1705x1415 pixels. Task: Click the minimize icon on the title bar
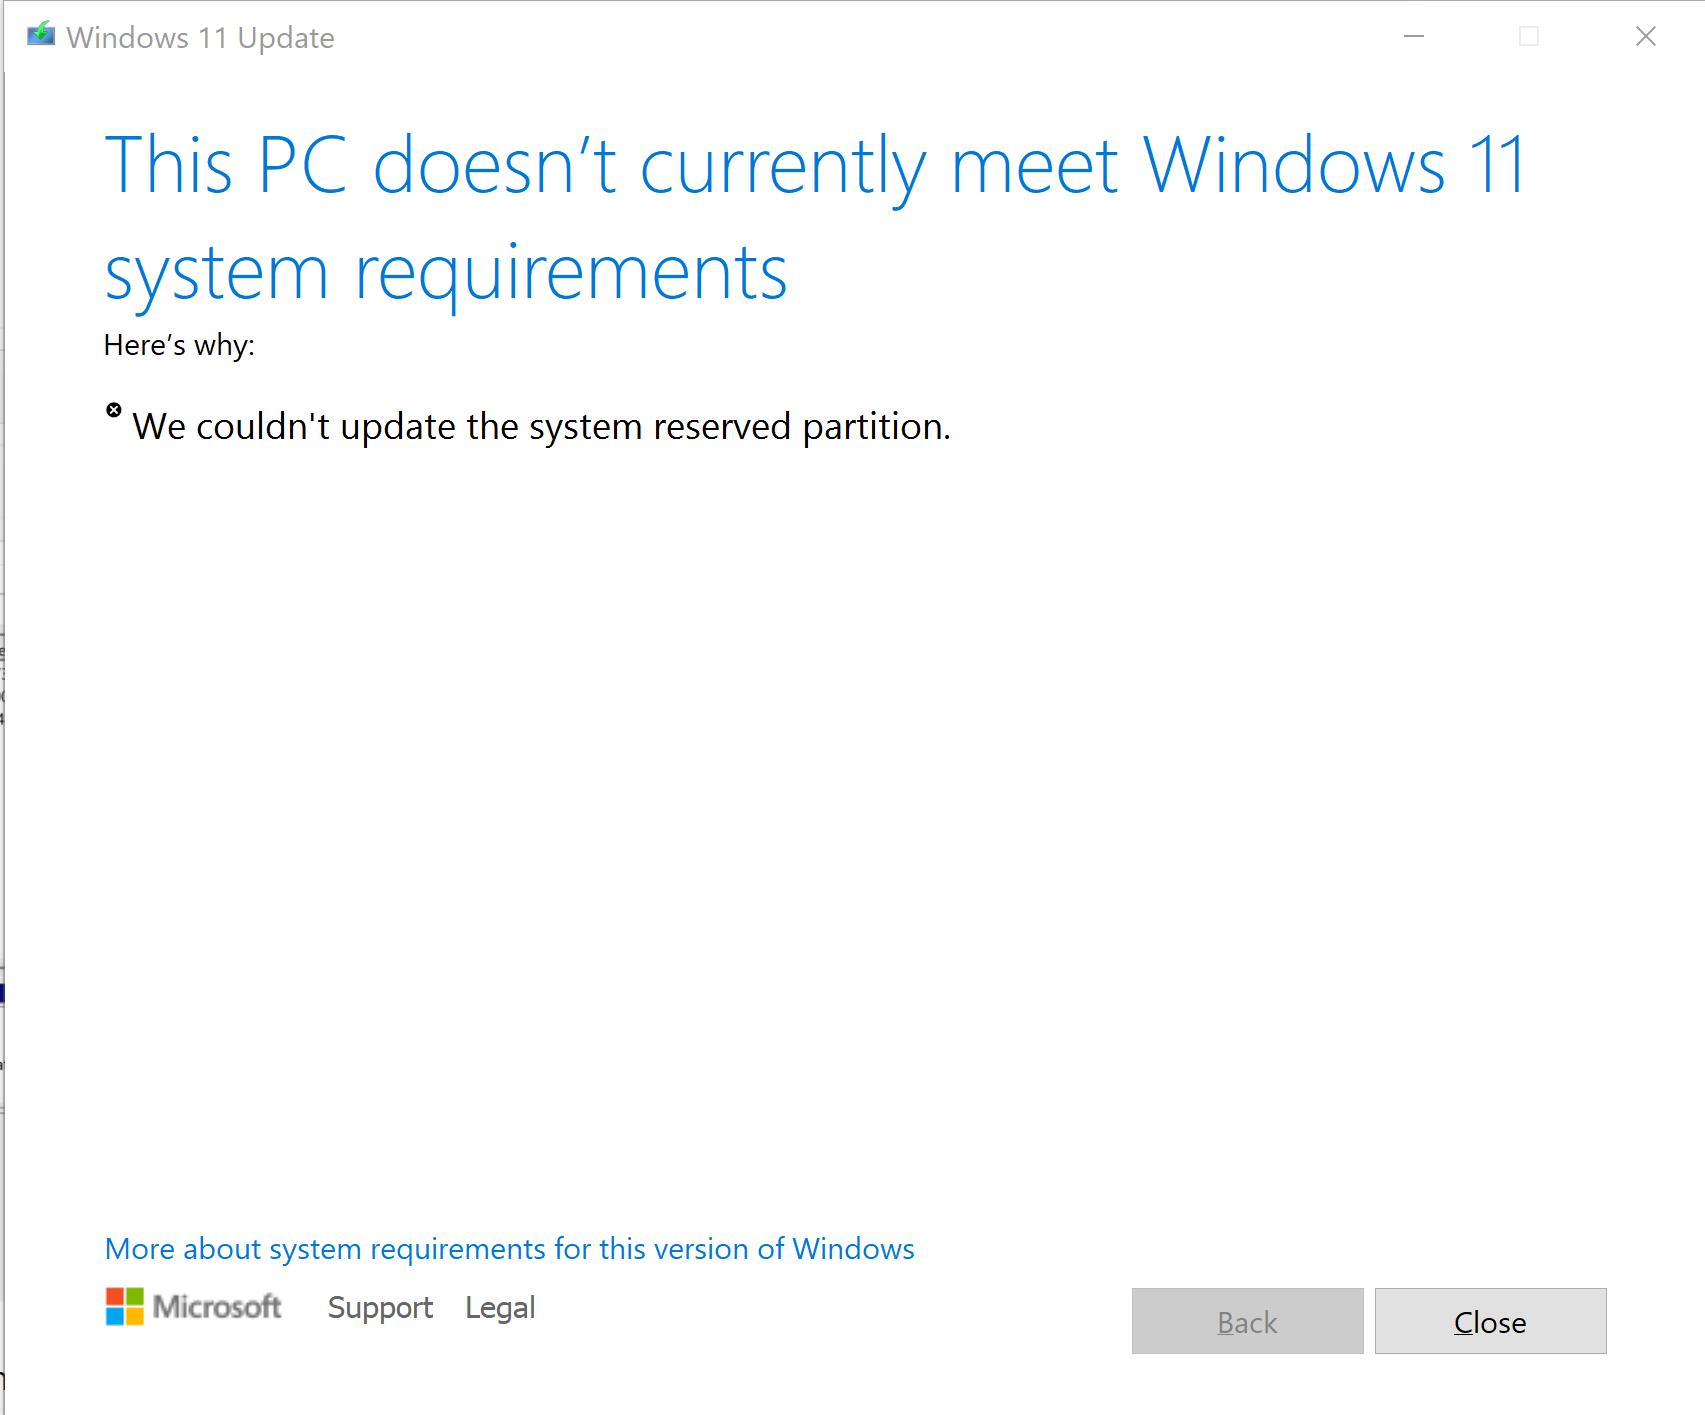[x=1414, y=36]
